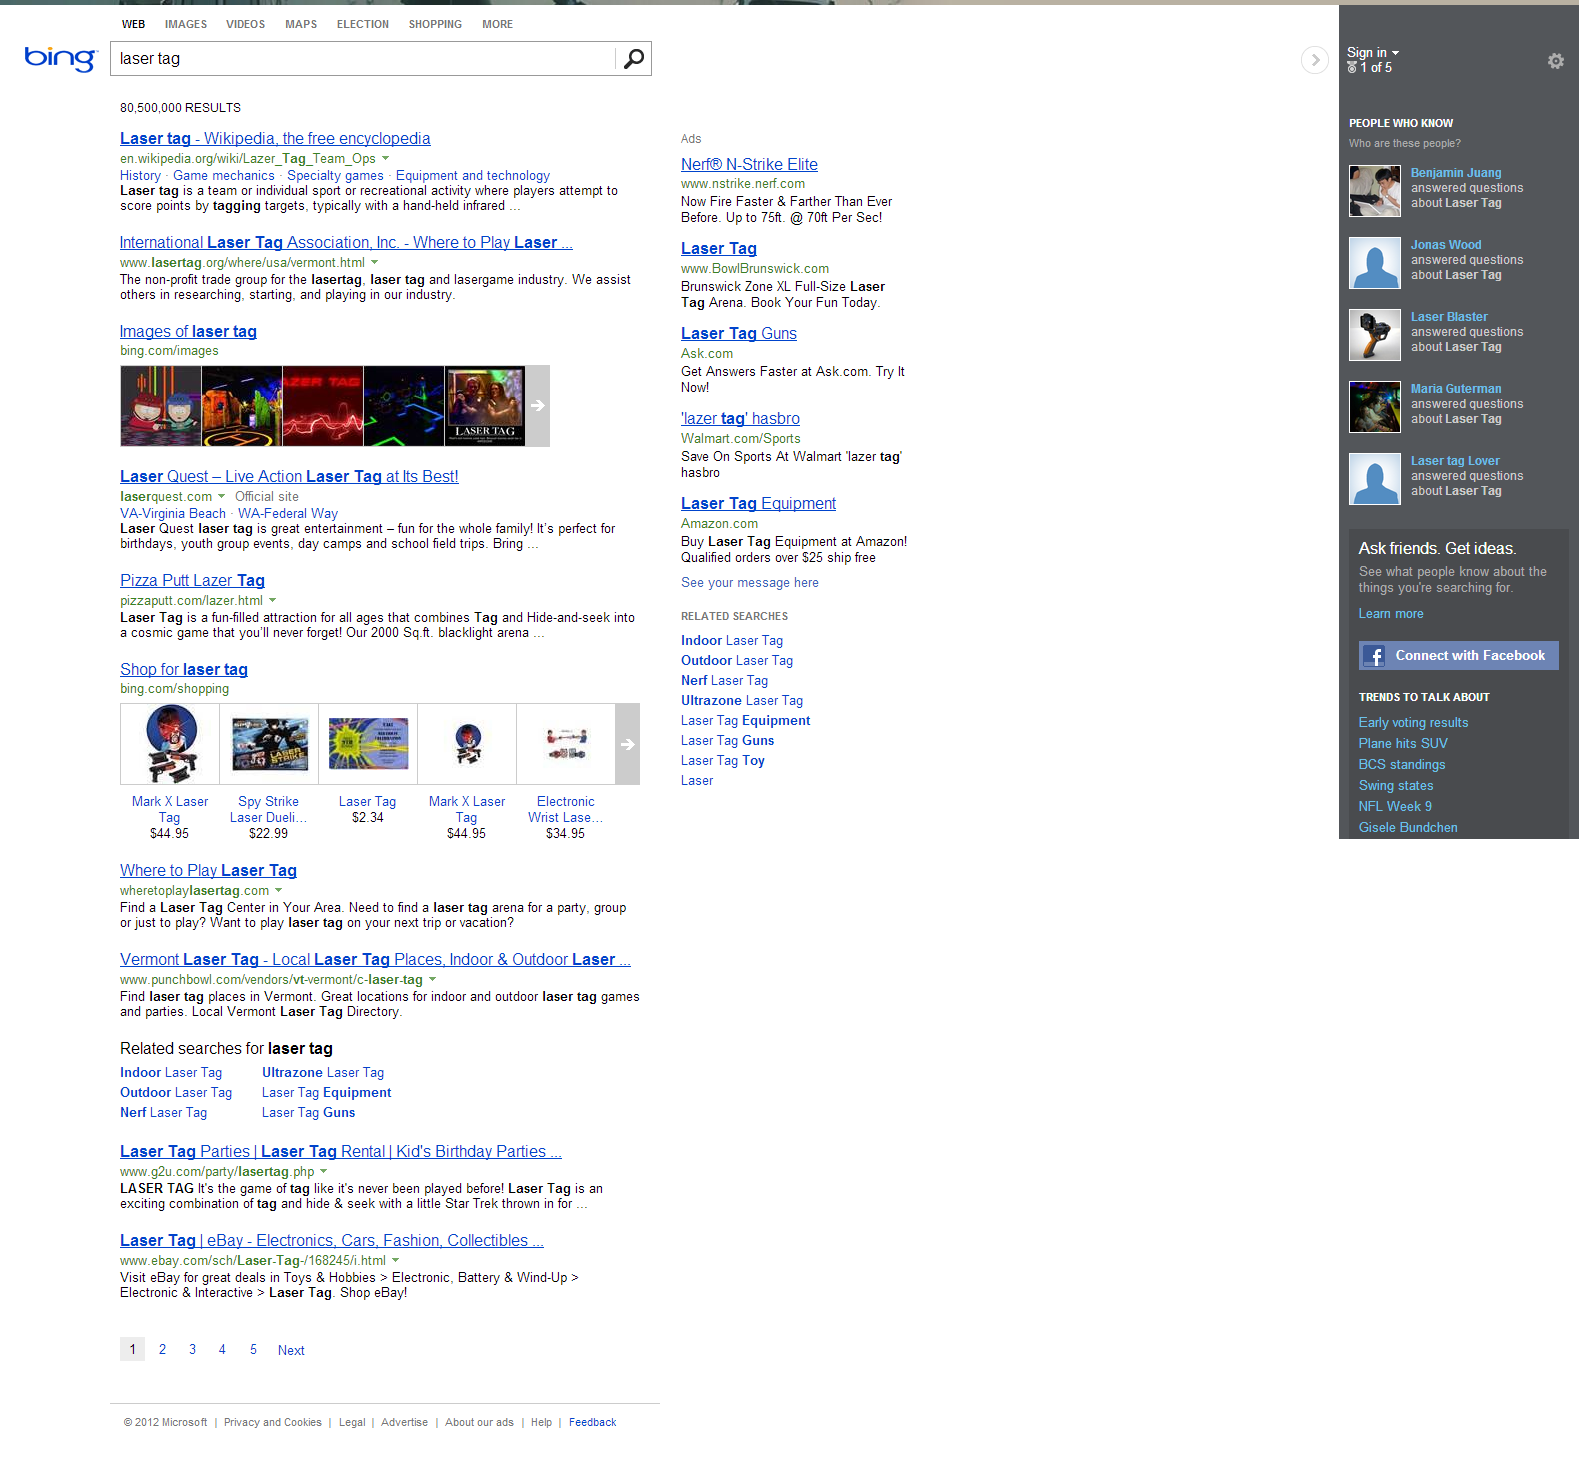Click Gisele Bundchen trend

click(x=1407, y=827)
